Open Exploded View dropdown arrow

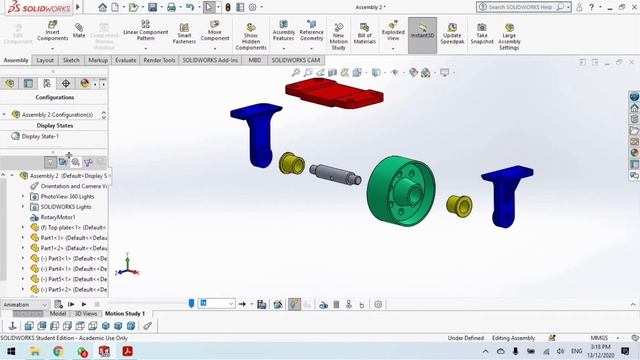coord(393,49)
